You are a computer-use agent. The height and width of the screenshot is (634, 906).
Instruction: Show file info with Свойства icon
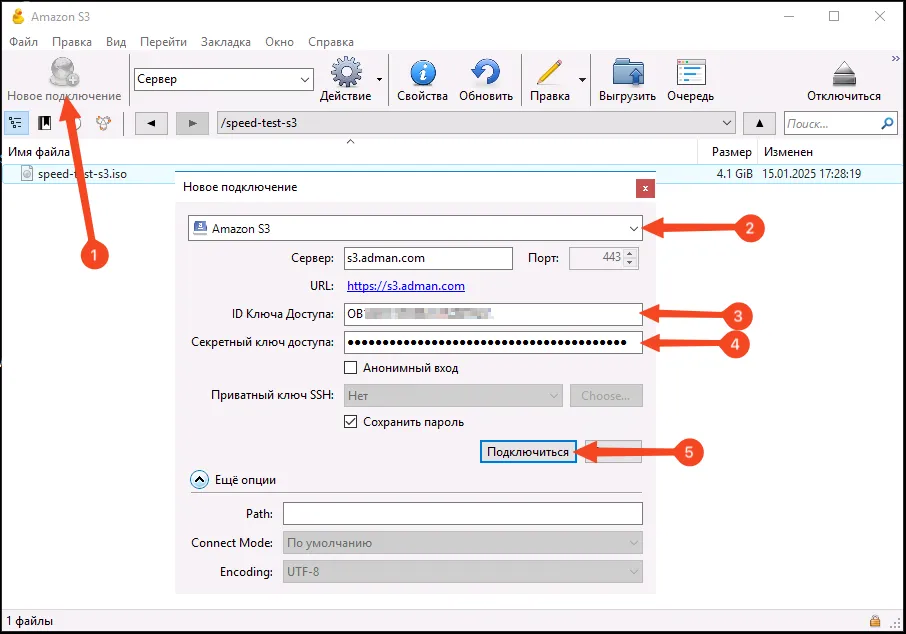[x=422, y=73]
